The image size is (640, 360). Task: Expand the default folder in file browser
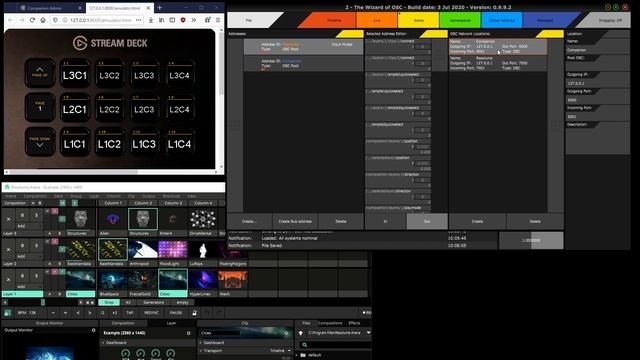click(297, 355)
